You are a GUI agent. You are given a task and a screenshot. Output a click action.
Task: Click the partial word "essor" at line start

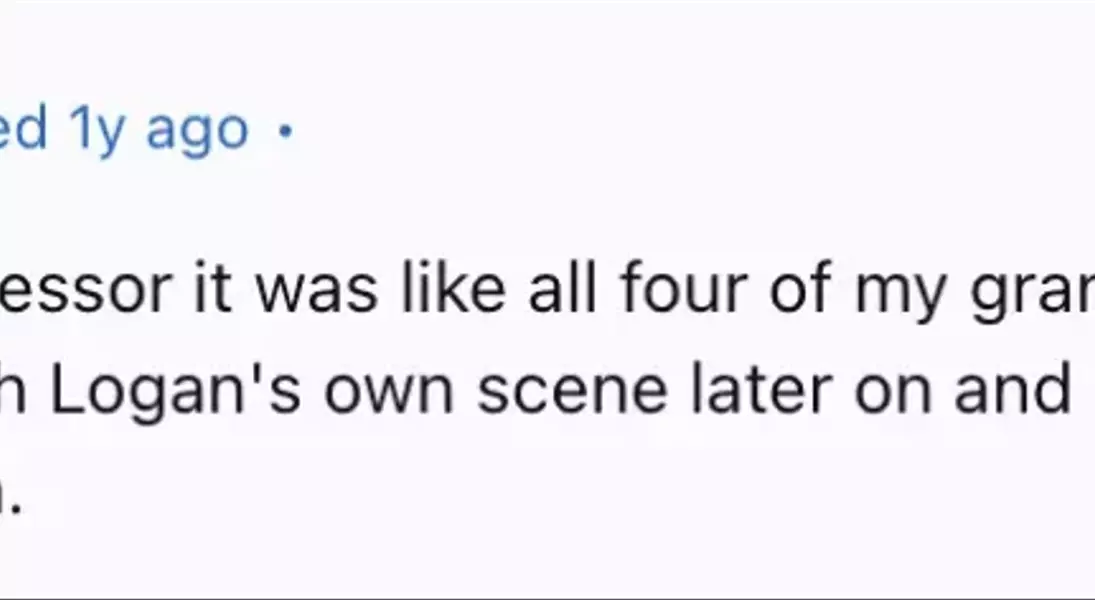86,289
